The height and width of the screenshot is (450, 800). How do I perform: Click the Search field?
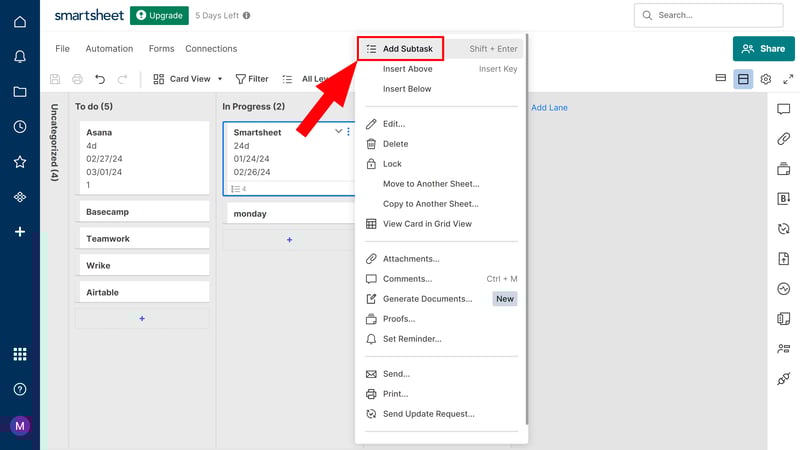[x=708, y=15]
